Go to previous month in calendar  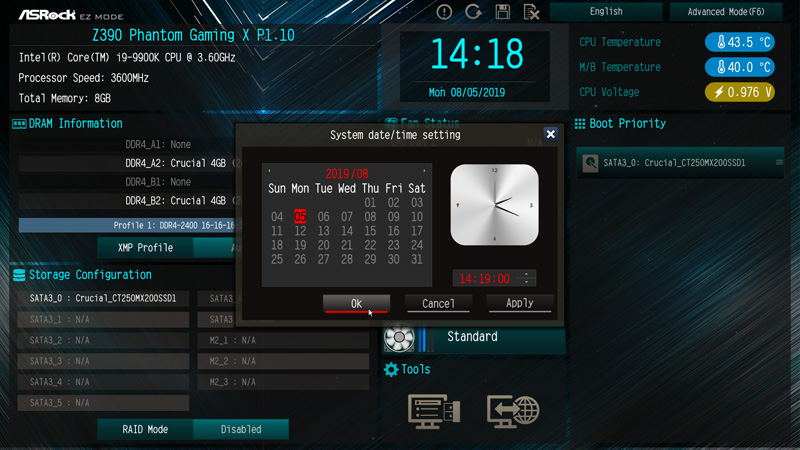click(269, 171)
